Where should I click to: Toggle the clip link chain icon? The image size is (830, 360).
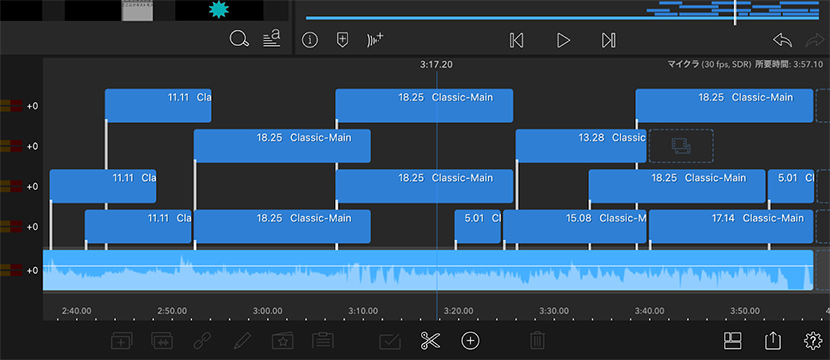[x=202, y=340]
